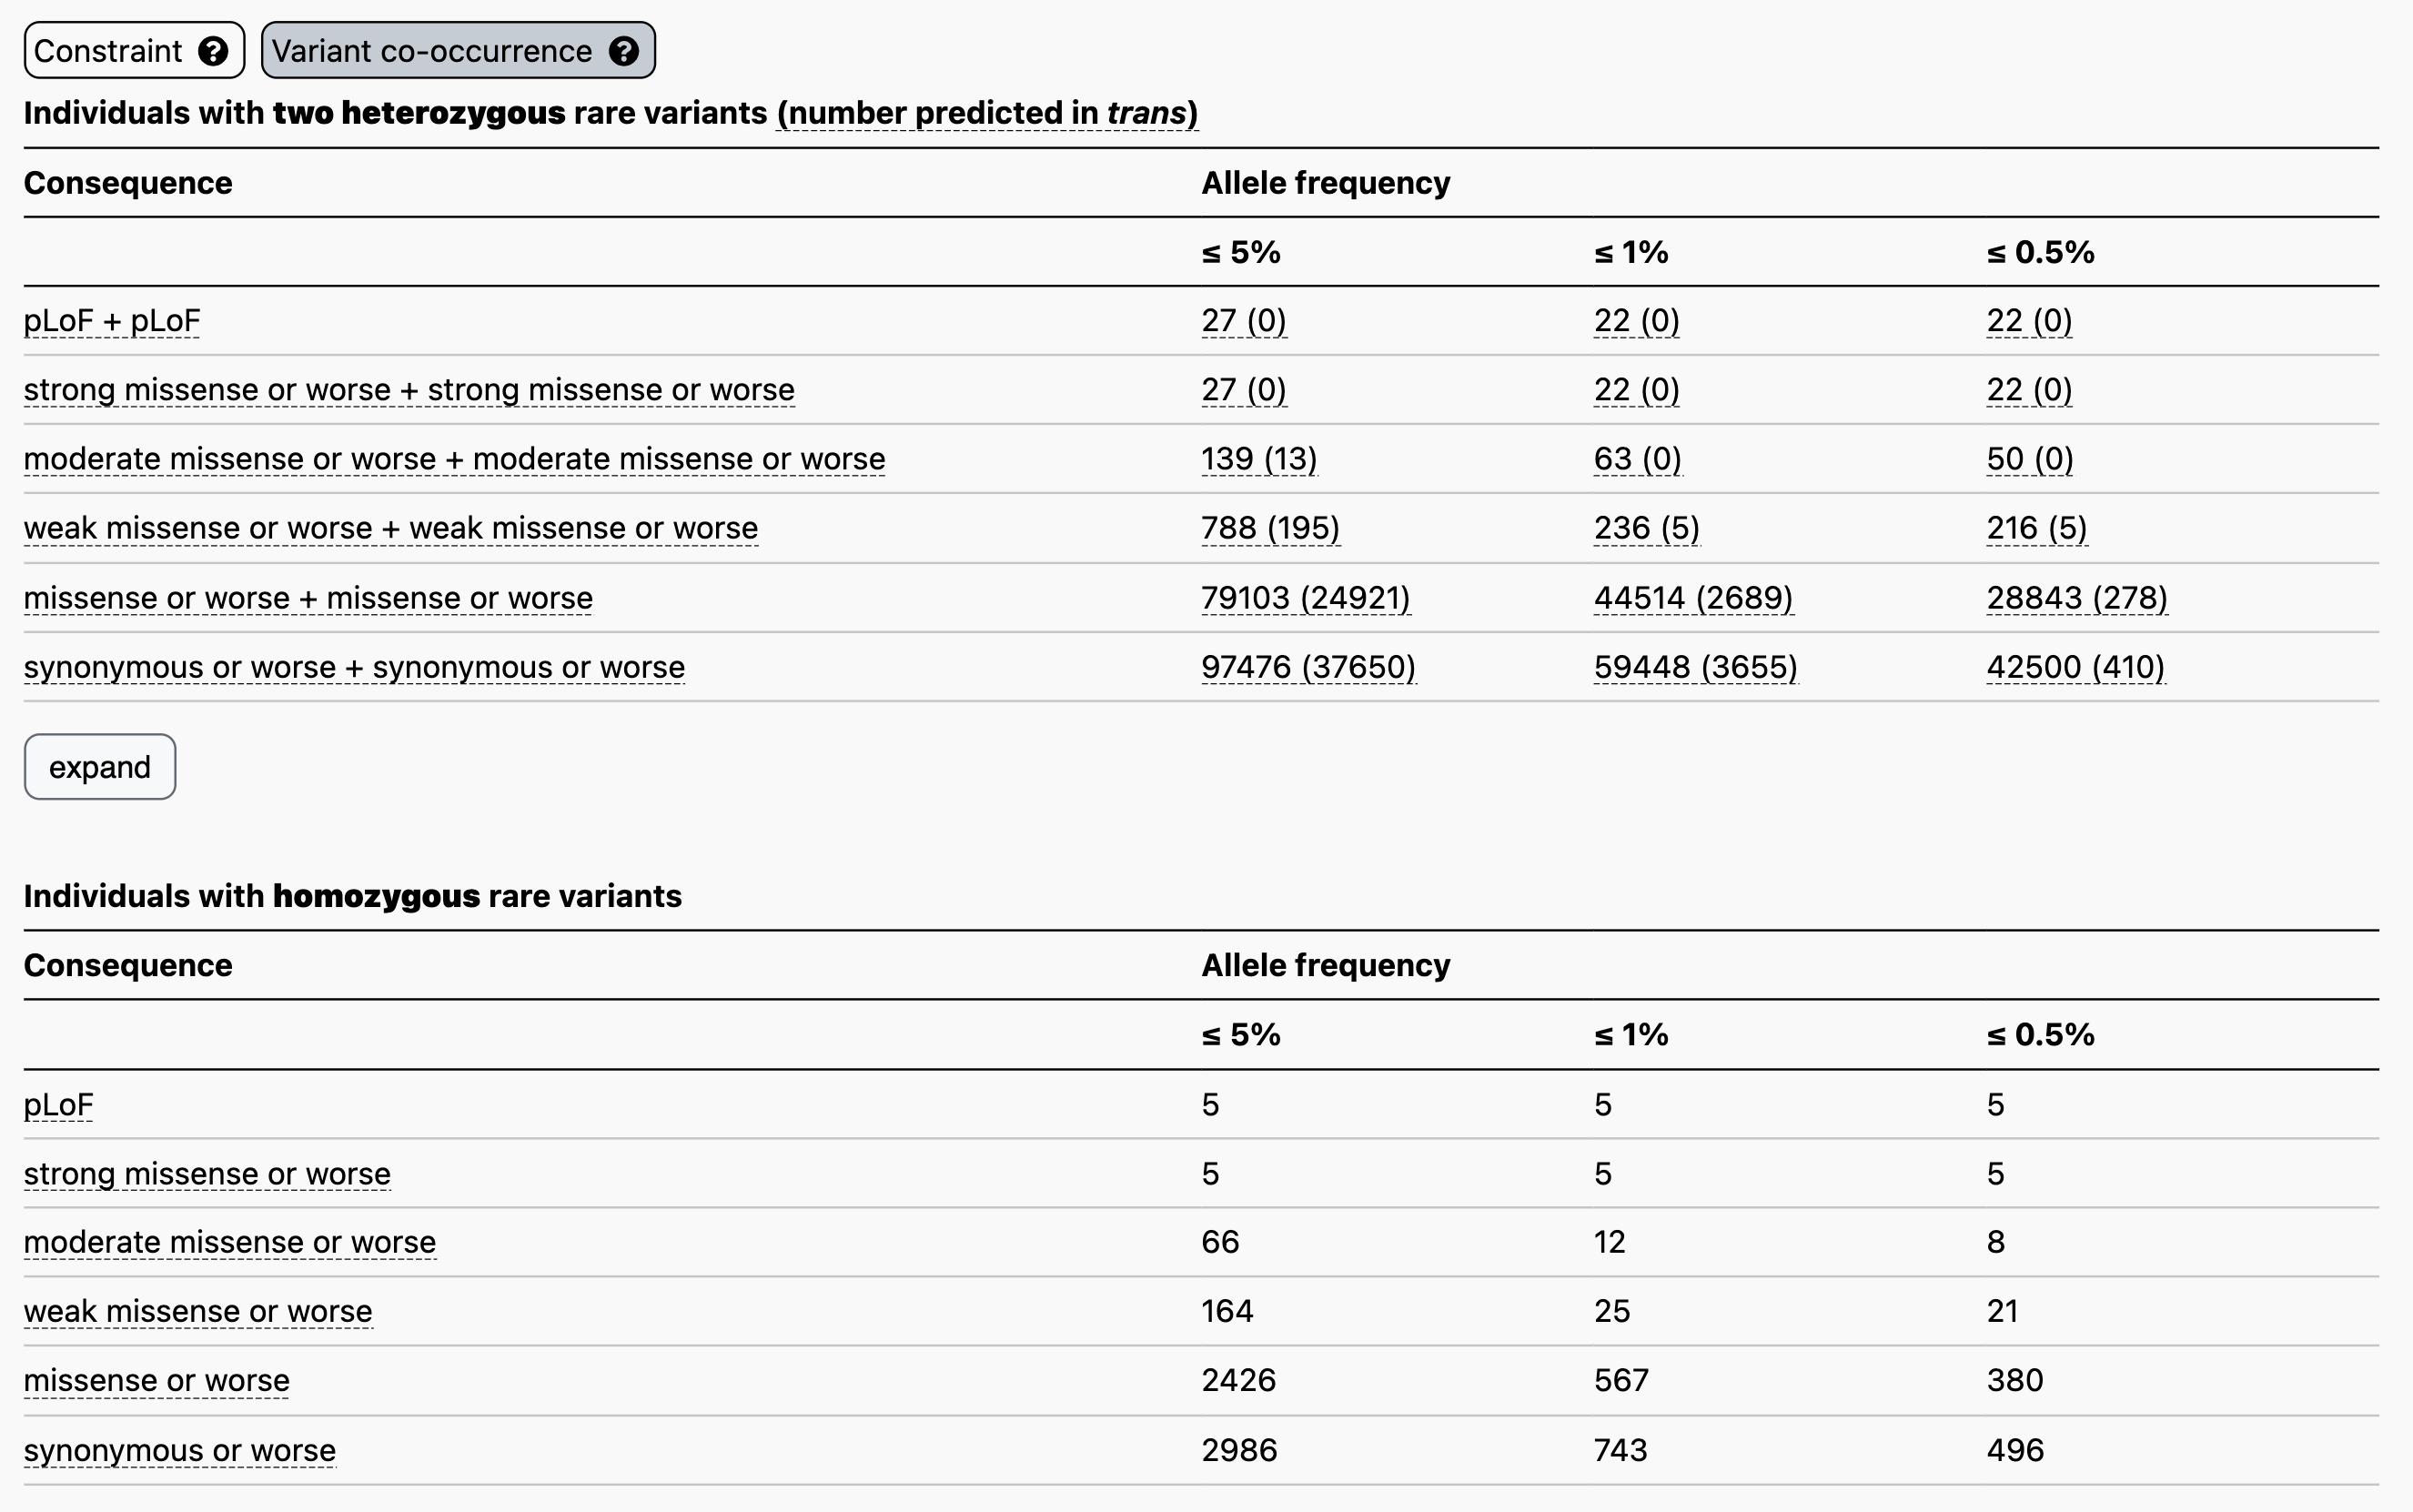Click the '236 (5)' count under ≤ 1%
2413x1512 pixels.
1646,528
